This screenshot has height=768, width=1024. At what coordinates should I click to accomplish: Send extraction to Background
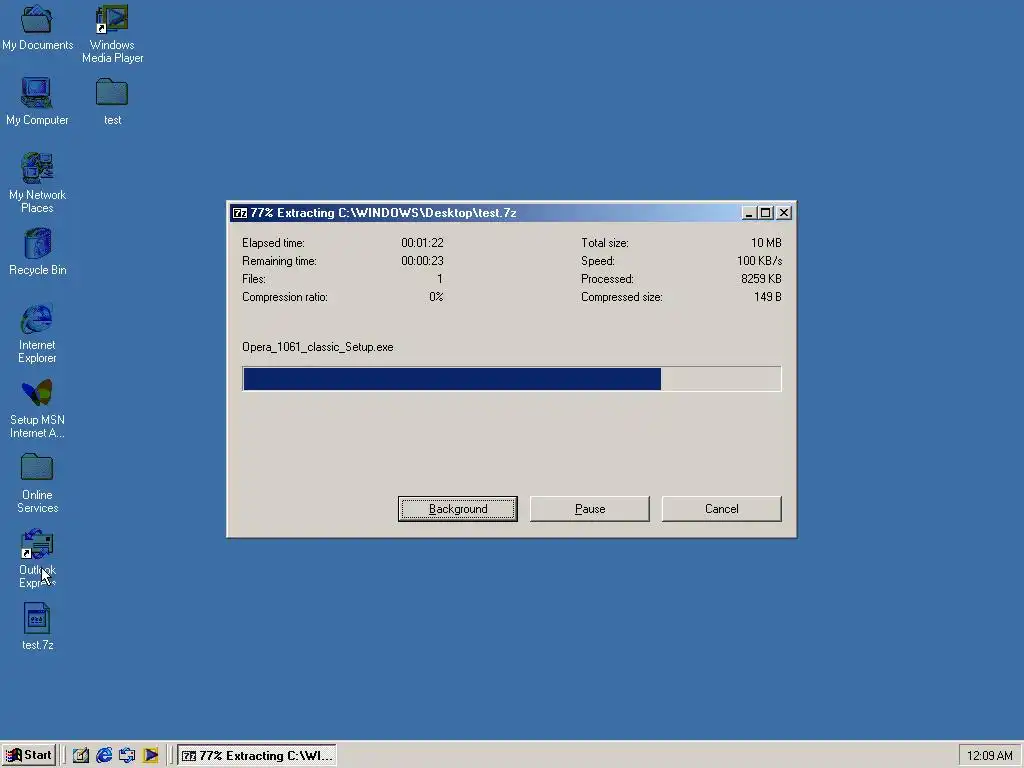tap(458, 509)
